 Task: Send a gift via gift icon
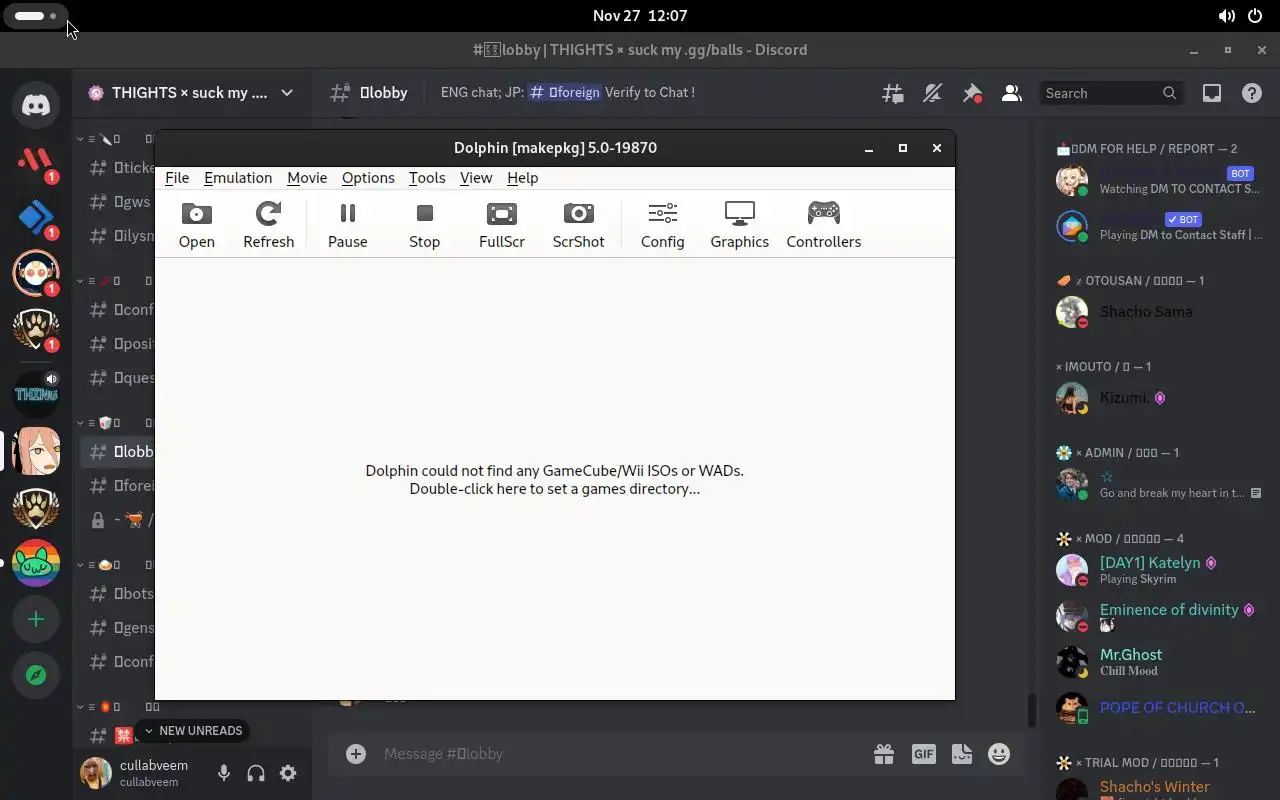click(884, 754)
